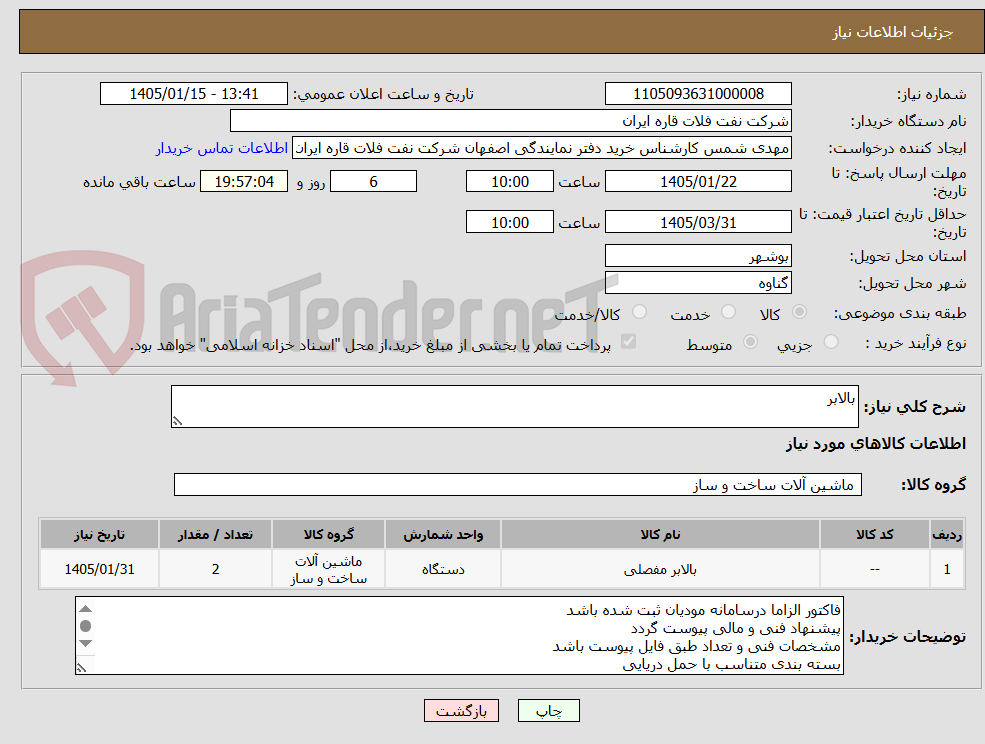
Task: Select the کالا radio button
Action: tap(800, 312)
